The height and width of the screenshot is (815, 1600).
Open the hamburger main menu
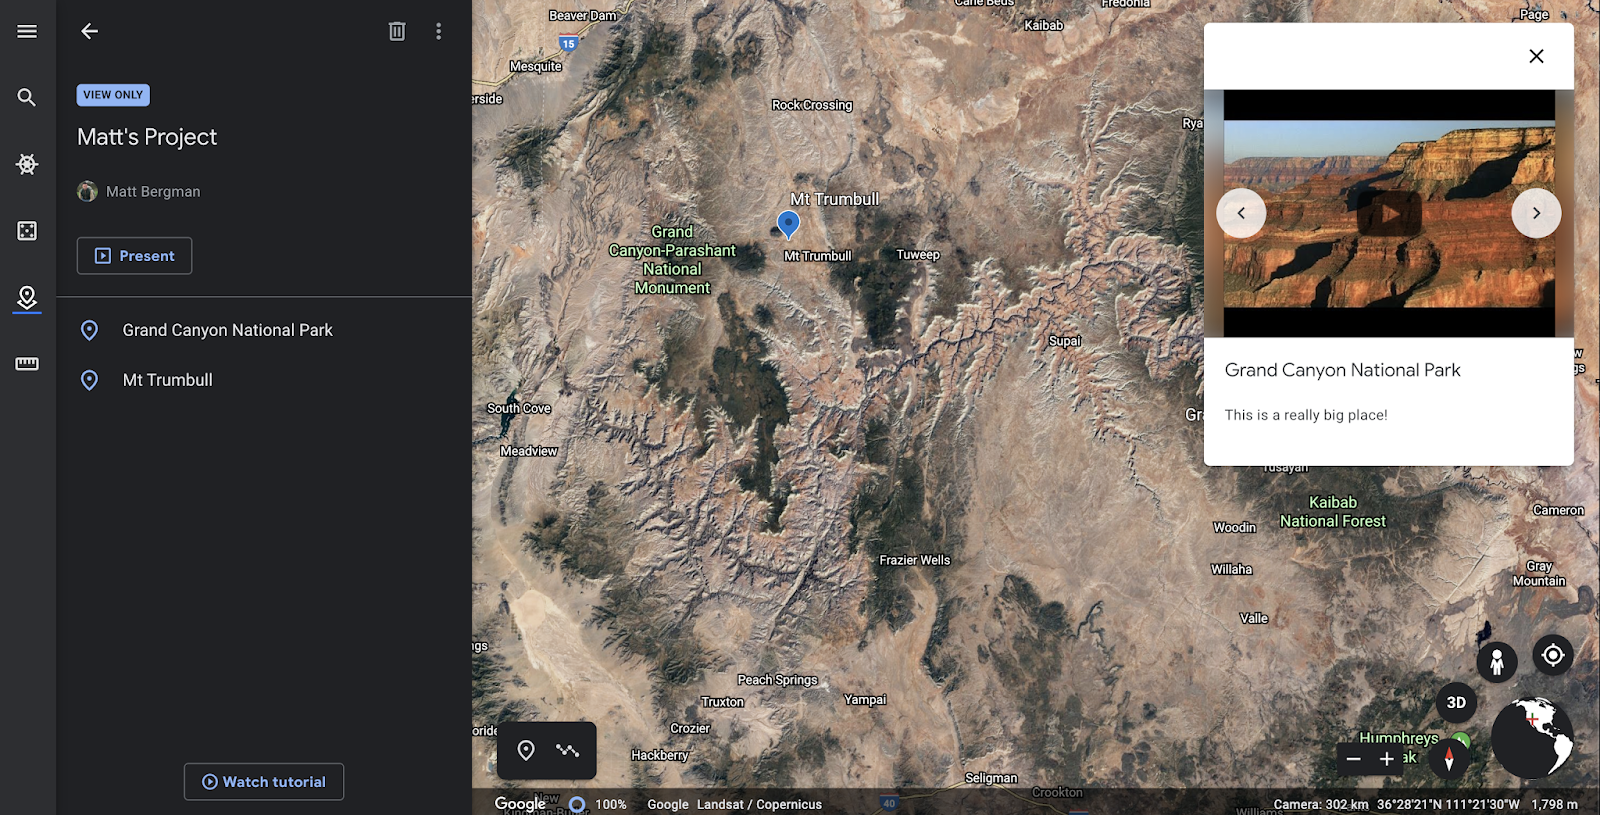pos(27,32)
